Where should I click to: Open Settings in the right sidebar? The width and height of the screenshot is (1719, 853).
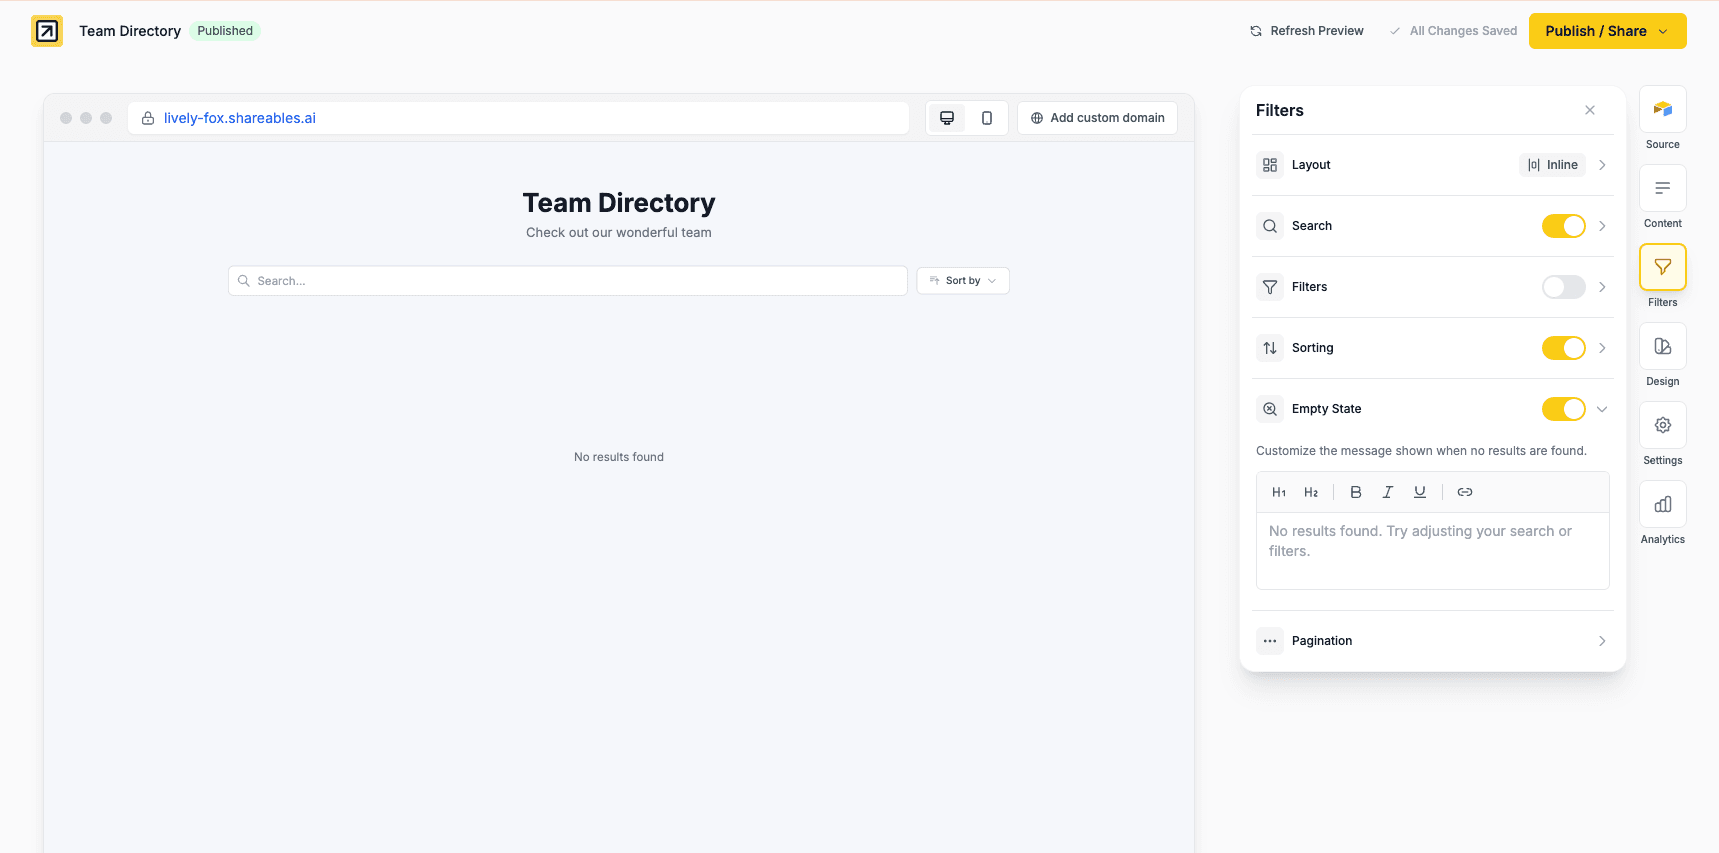pos(1662,426)
